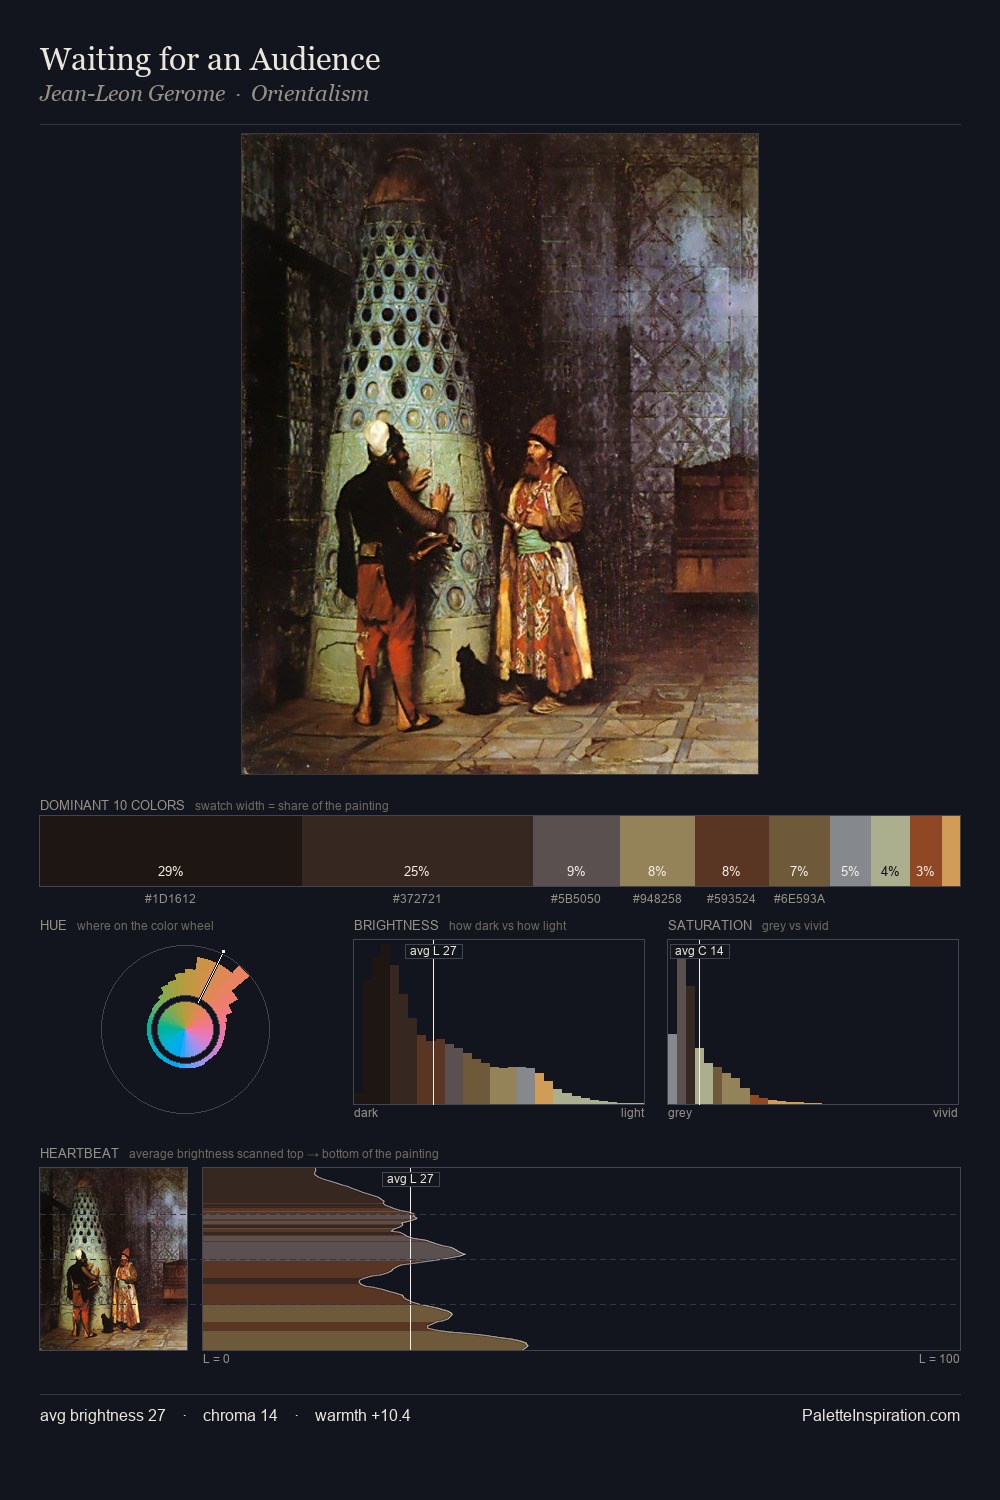Choose the 8% olive-tan #948258 swatch
The height and width of the screenshot is (1500, 1000).
point(657,851)
